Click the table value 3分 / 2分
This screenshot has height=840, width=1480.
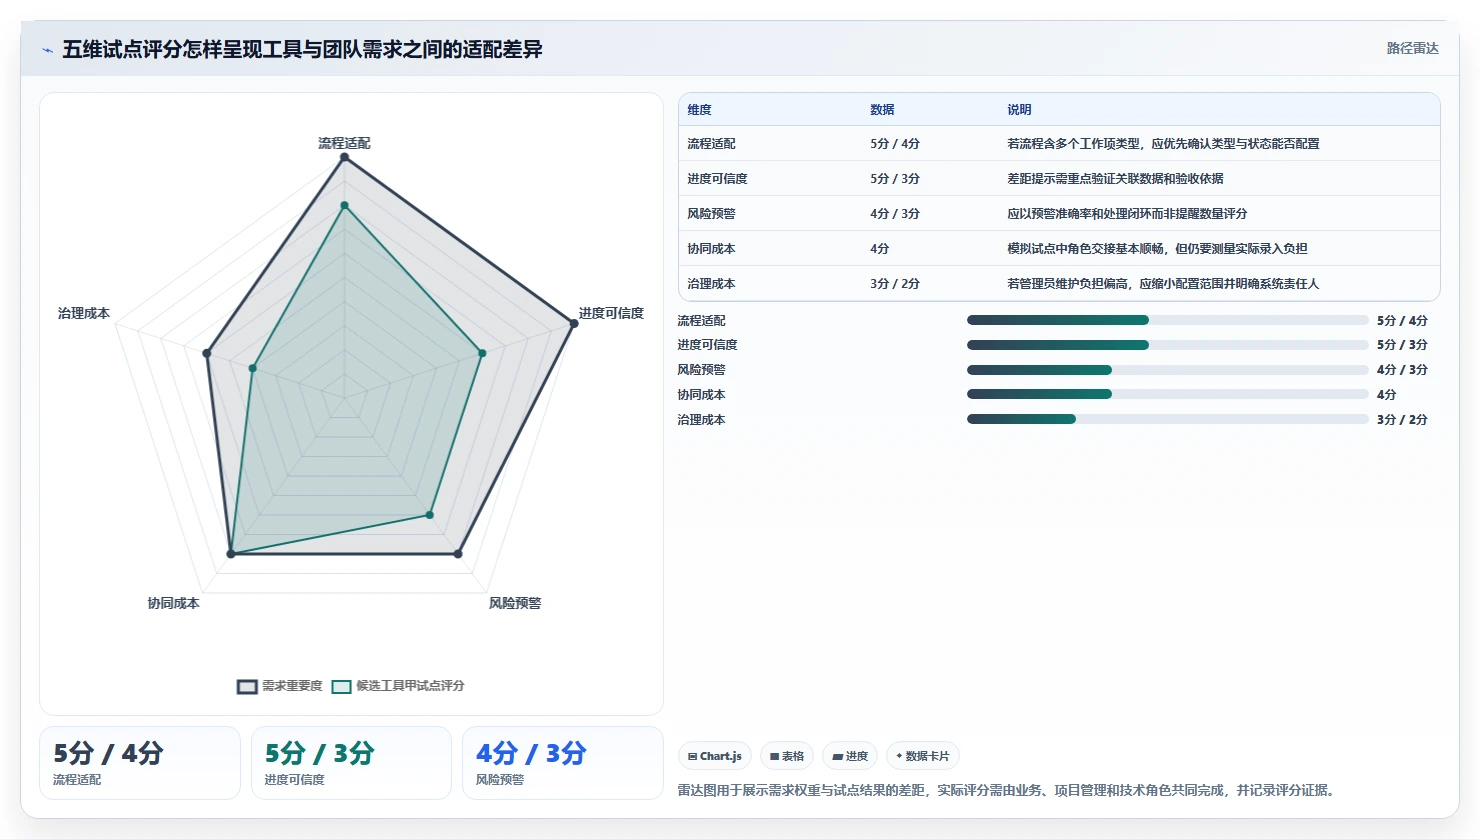[x=895, y=284]
